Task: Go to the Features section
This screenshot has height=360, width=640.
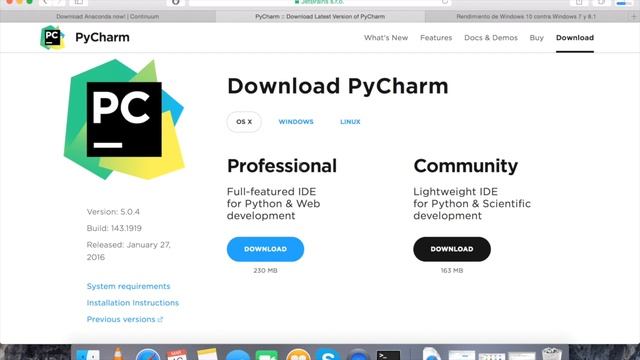Action: (436, 38)
